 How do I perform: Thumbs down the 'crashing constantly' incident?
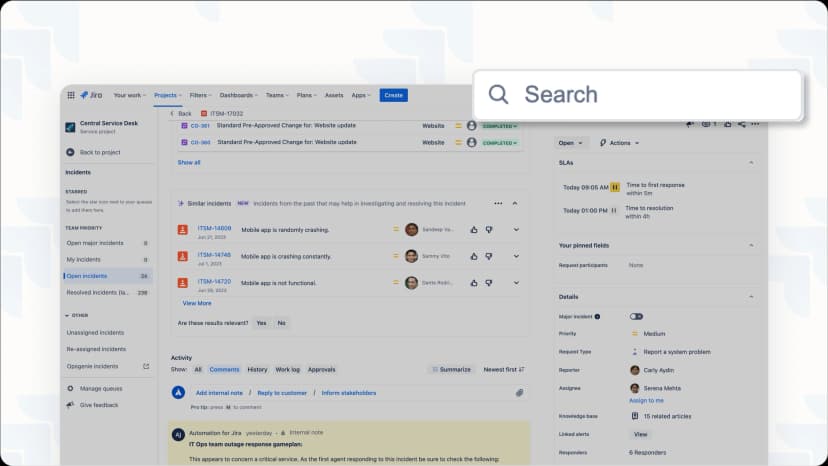point(489,256)
